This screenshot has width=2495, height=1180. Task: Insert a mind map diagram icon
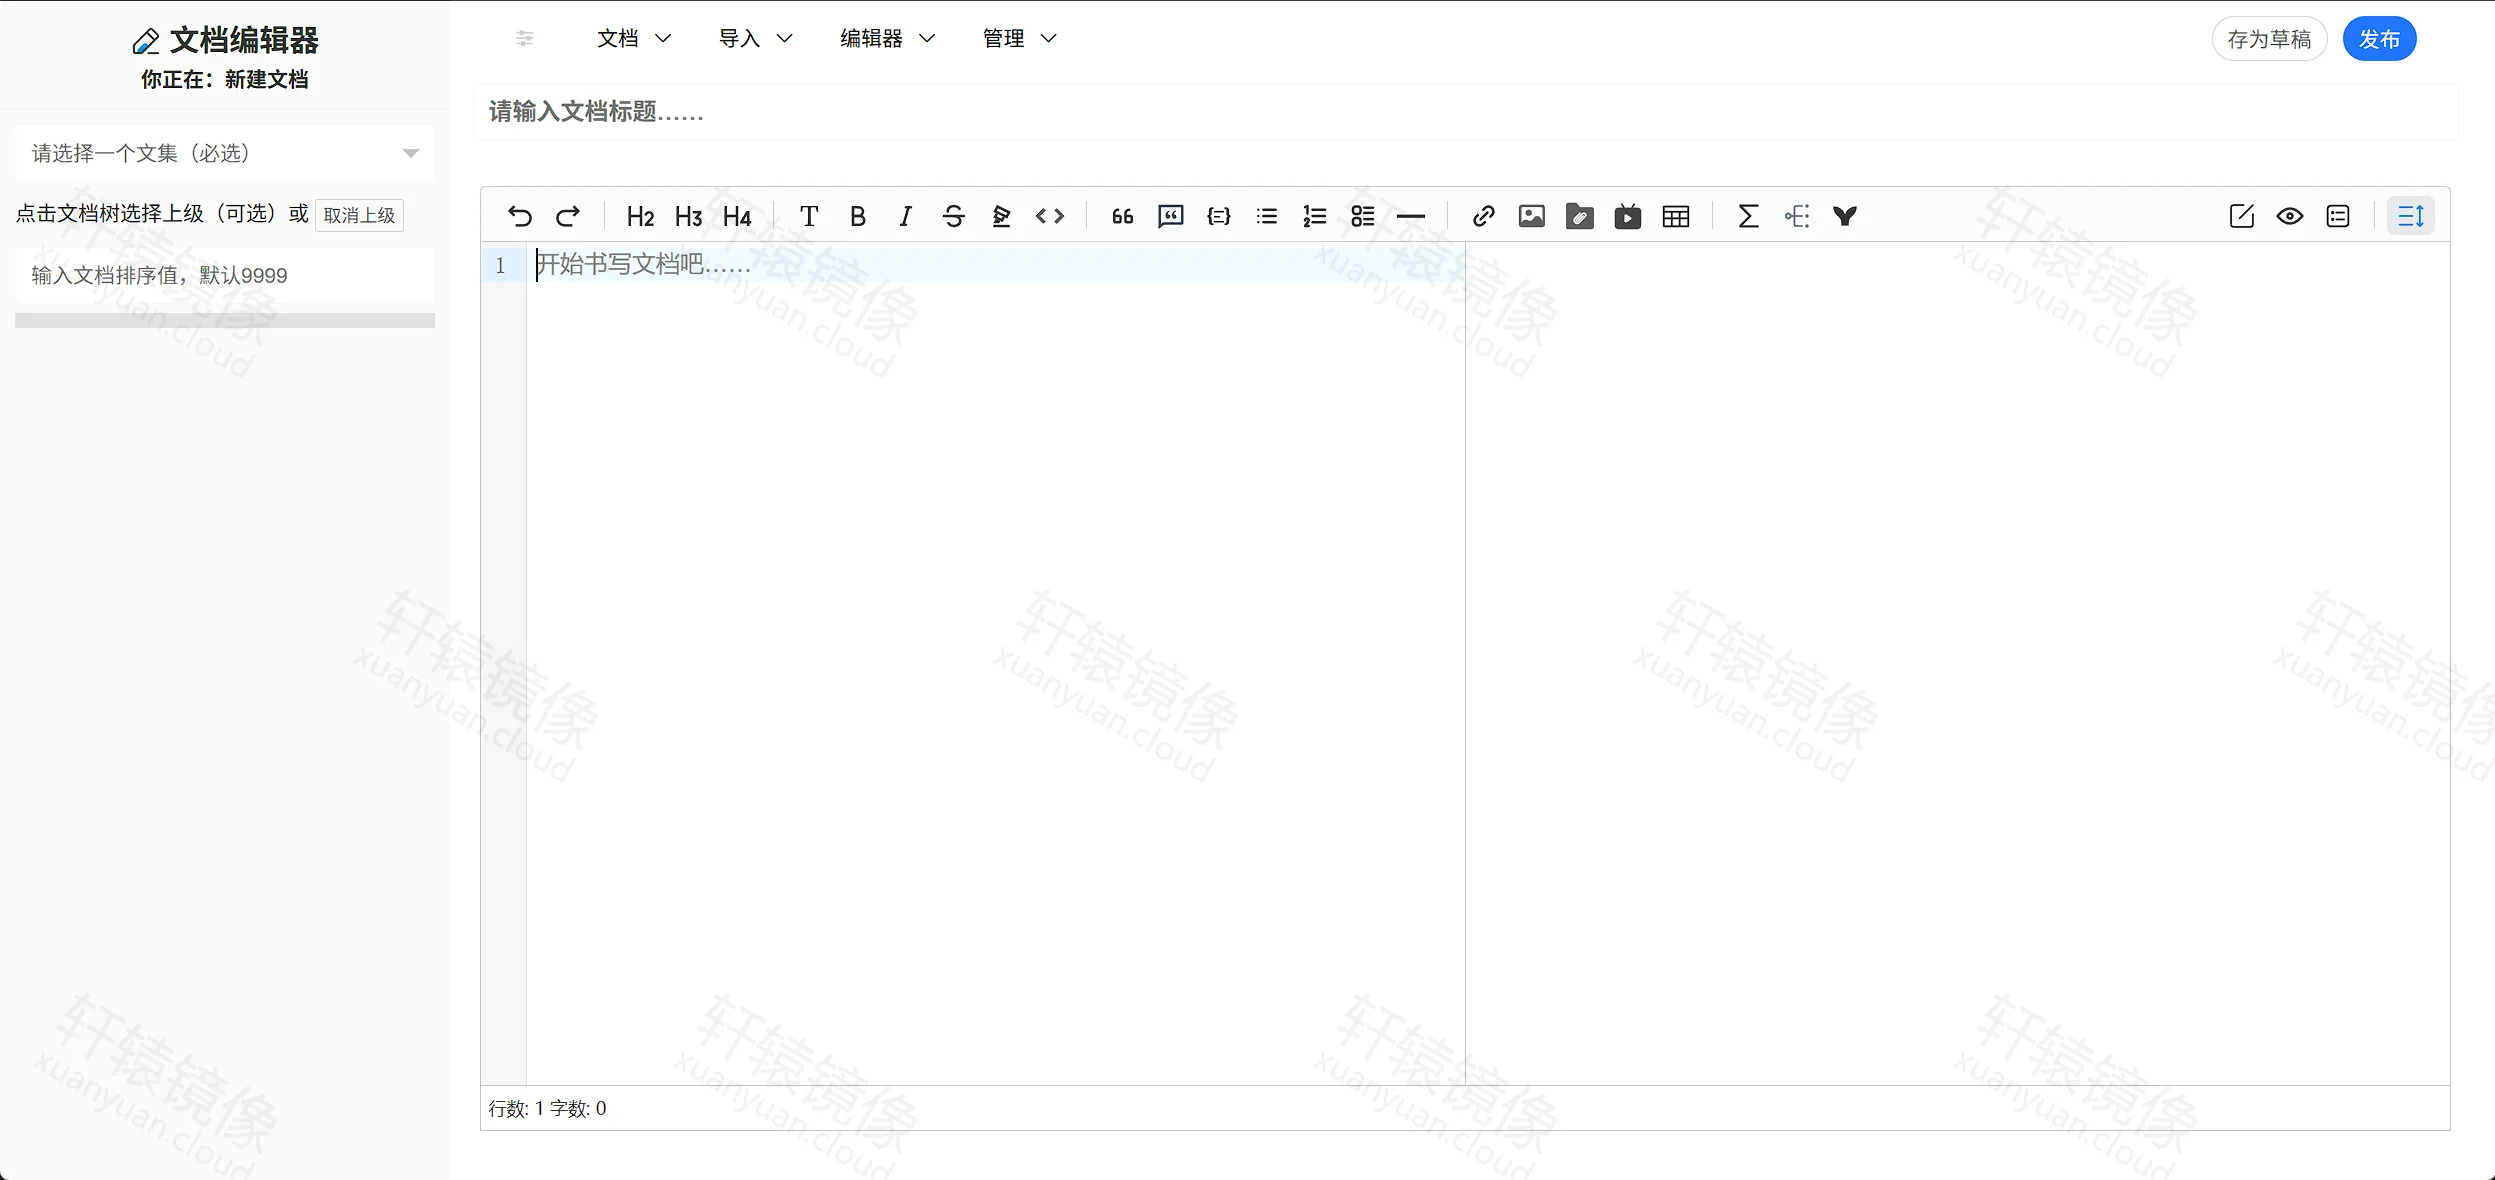(x=1796, y=216)
